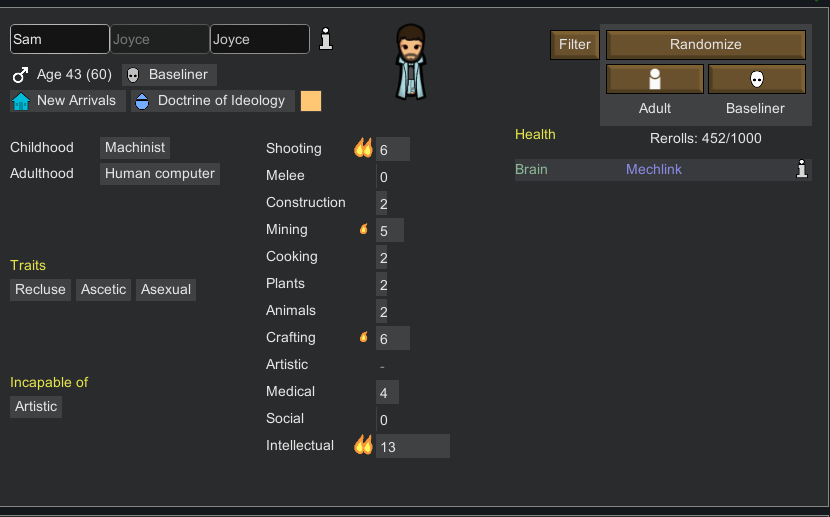Click the Mechlink hediff text
The height and width of the screenshot is (517, 830).
click(x=654, y=169)
